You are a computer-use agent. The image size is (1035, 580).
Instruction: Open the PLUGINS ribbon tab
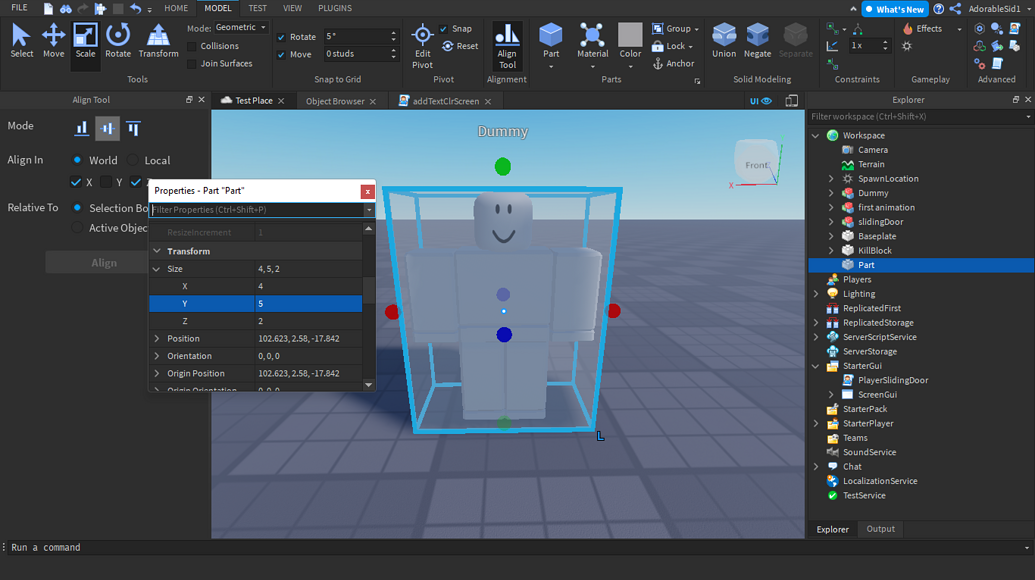335,9
